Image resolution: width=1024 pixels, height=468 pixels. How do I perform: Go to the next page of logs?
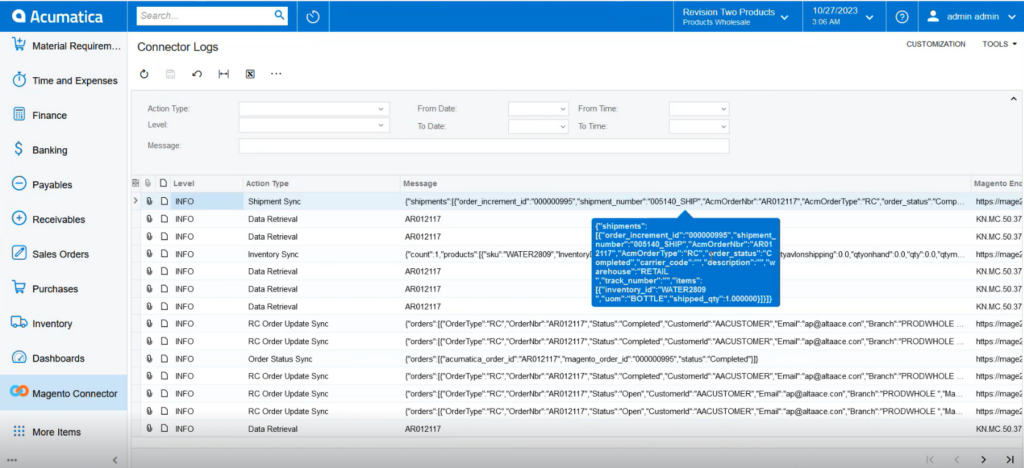click(984, 460)
